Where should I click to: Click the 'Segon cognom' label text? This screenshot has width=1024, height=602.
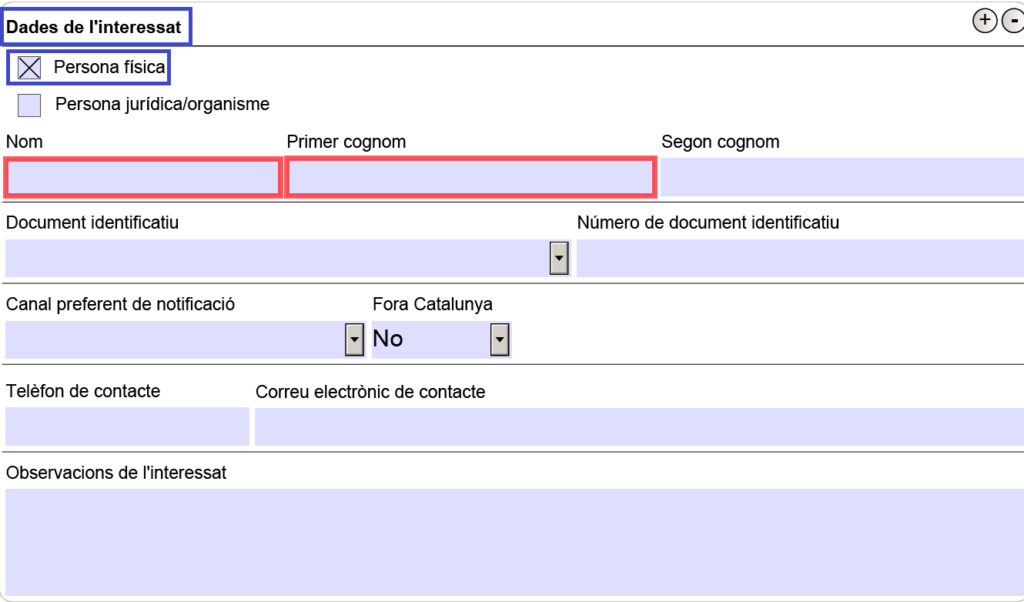click(x=720, y=142)
